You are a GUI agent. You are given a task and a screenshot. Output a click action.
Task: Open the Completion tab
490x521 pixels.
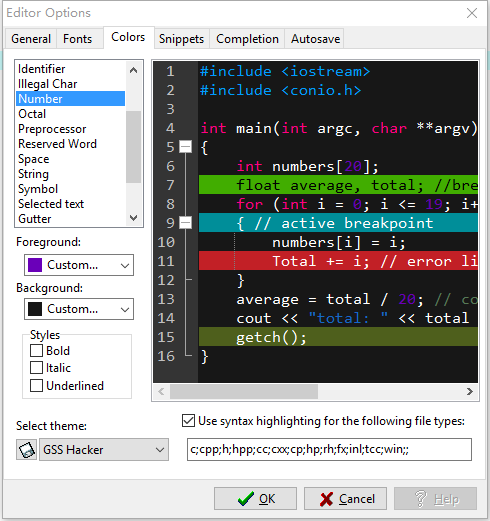247,39
